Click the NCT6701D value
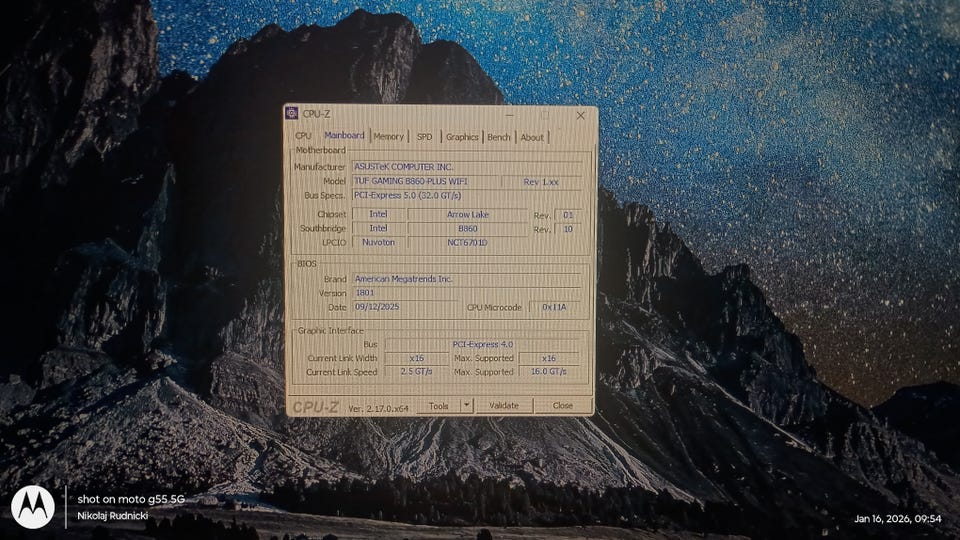 (468, 242)
